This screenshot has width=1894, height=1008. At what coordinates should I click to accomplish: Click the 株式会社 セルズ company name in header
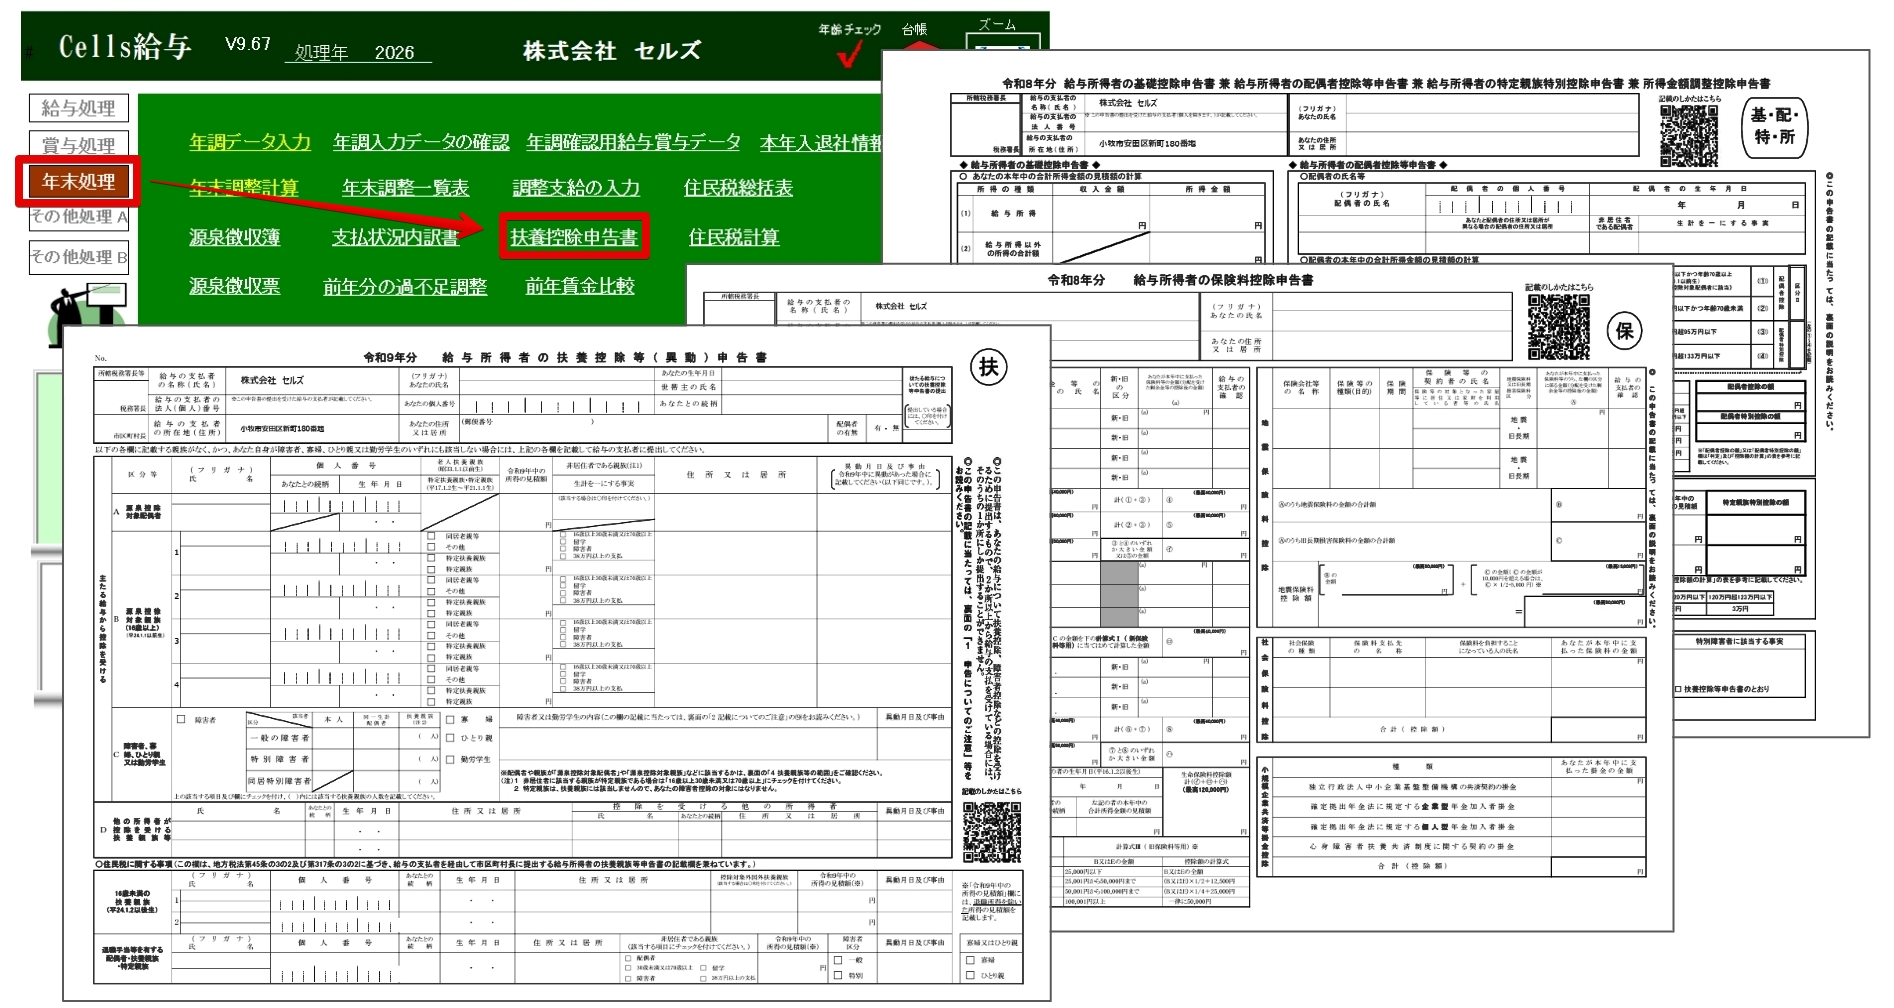pos(612,51)
